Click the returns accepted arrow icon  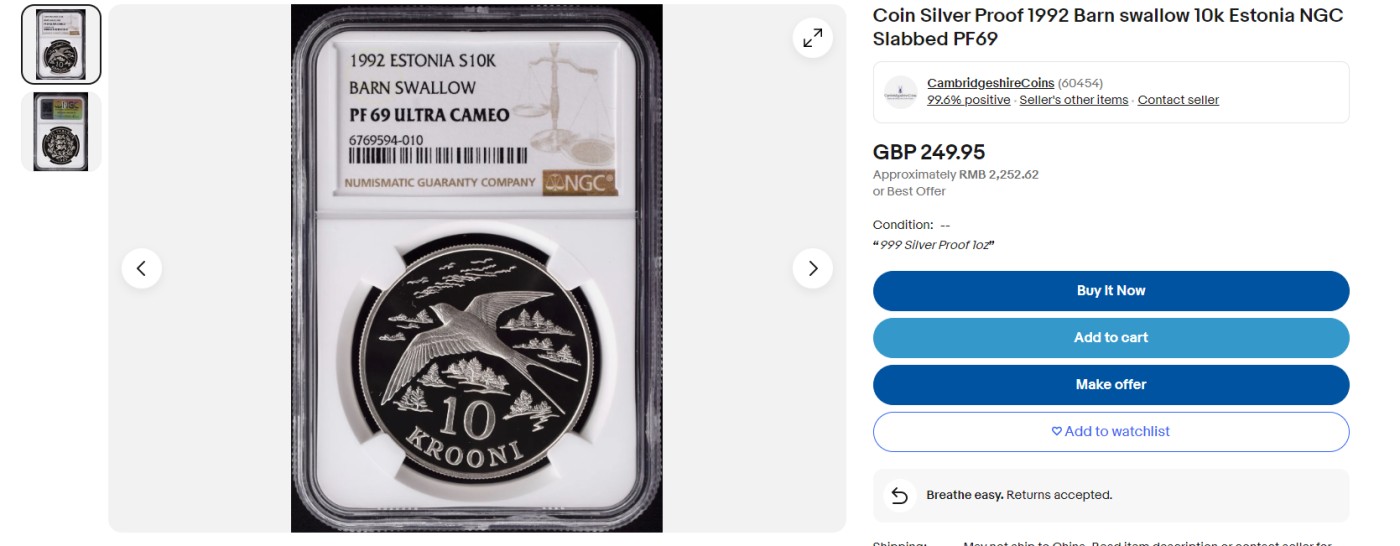click(x=899, y=495)
